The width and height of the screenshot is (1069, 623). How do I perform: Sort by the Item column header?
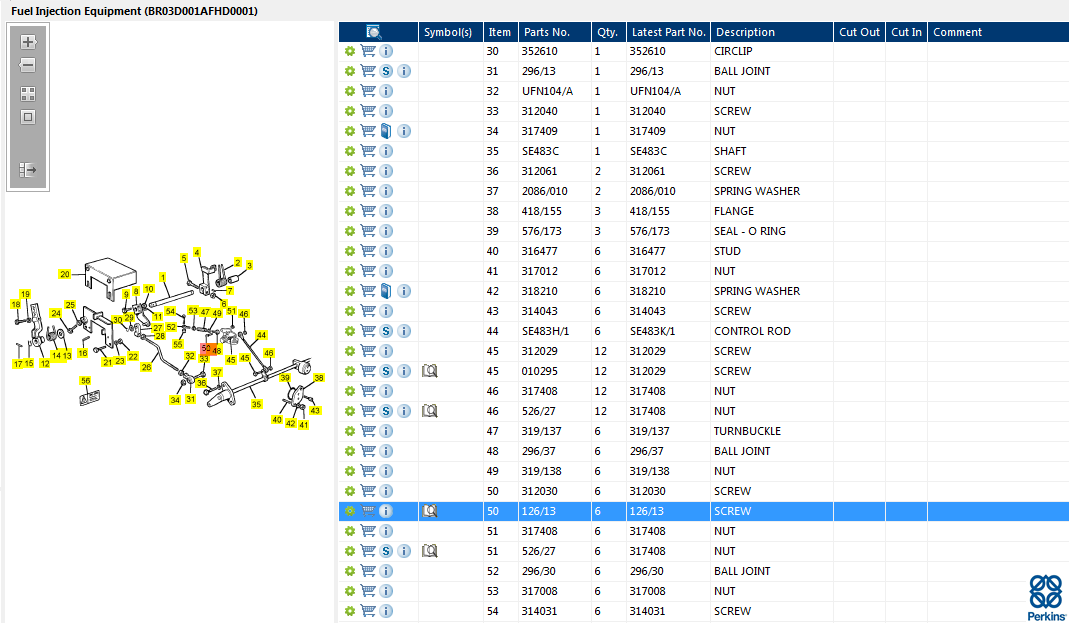(x=500, y=32)
